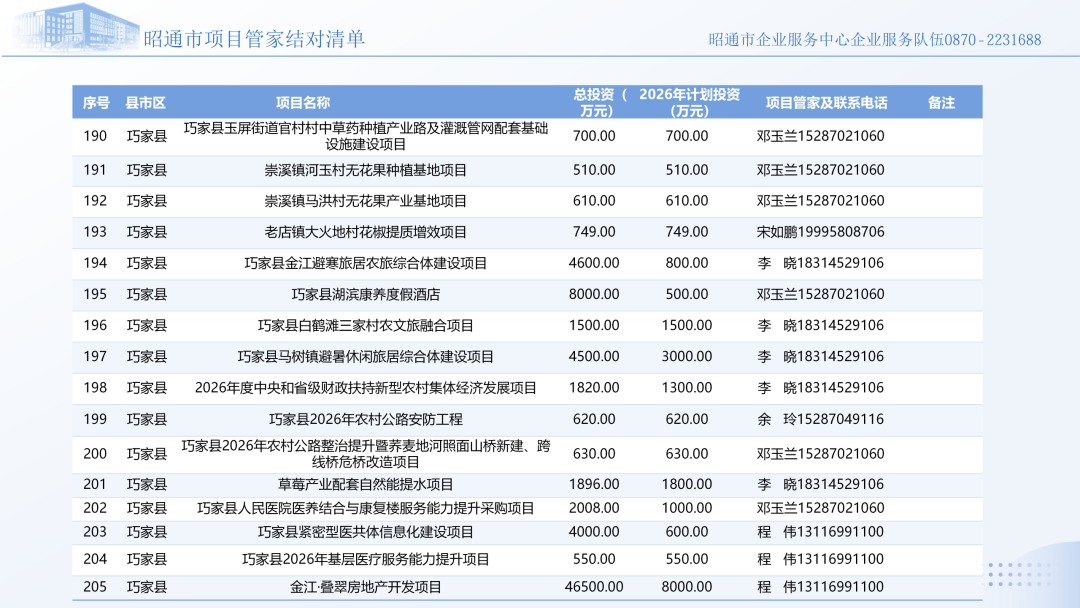1080x608 pixels.
Task: Click project 巧家县湖滨康养度假酒店
Action: click(366, 294)
